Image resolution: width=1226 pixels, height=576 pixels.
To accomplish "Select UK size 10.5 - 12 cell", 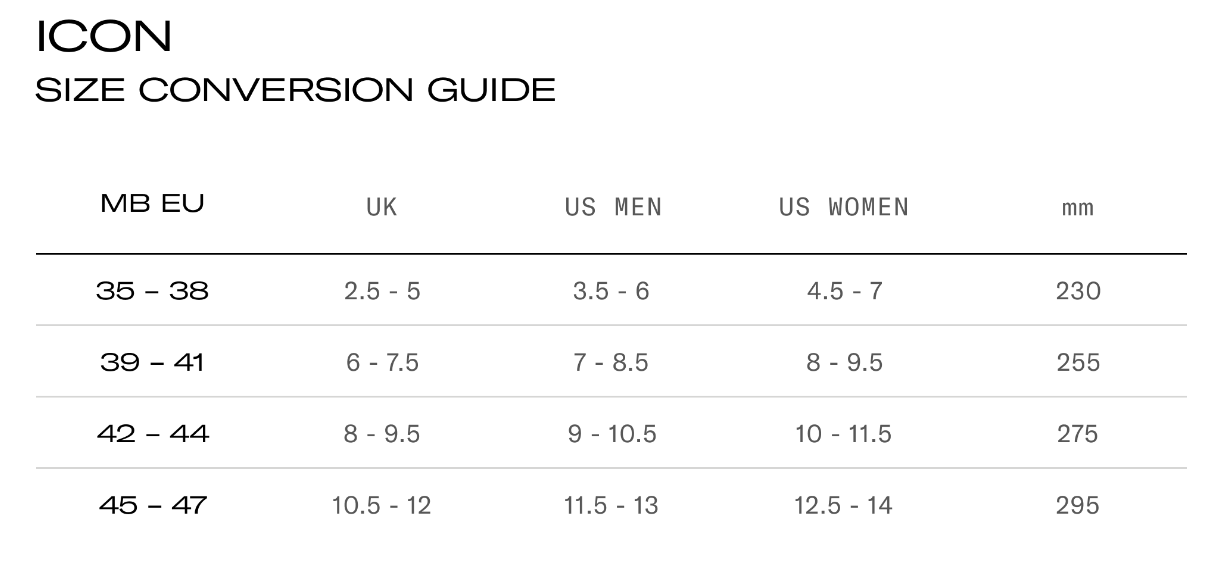I will (382, 505).
